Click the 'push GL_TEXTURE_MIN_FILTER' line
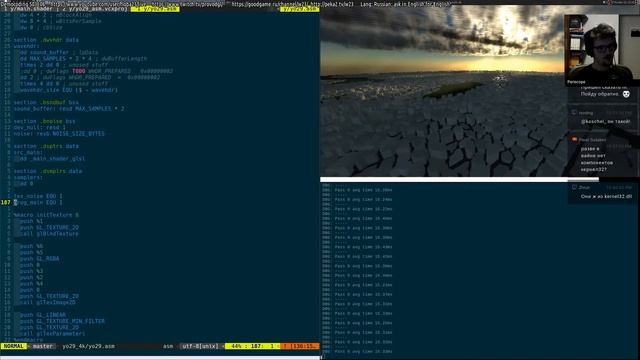Screen dimensions: 640x360 pos(62,321)
